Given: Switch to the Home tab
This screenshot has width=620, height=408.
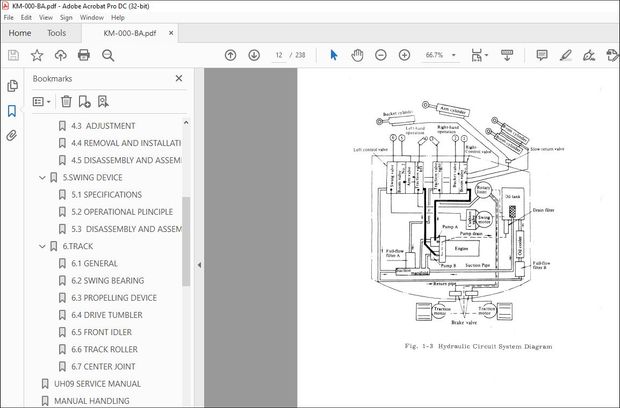Looking at the screenshot, I should (20, 33).
